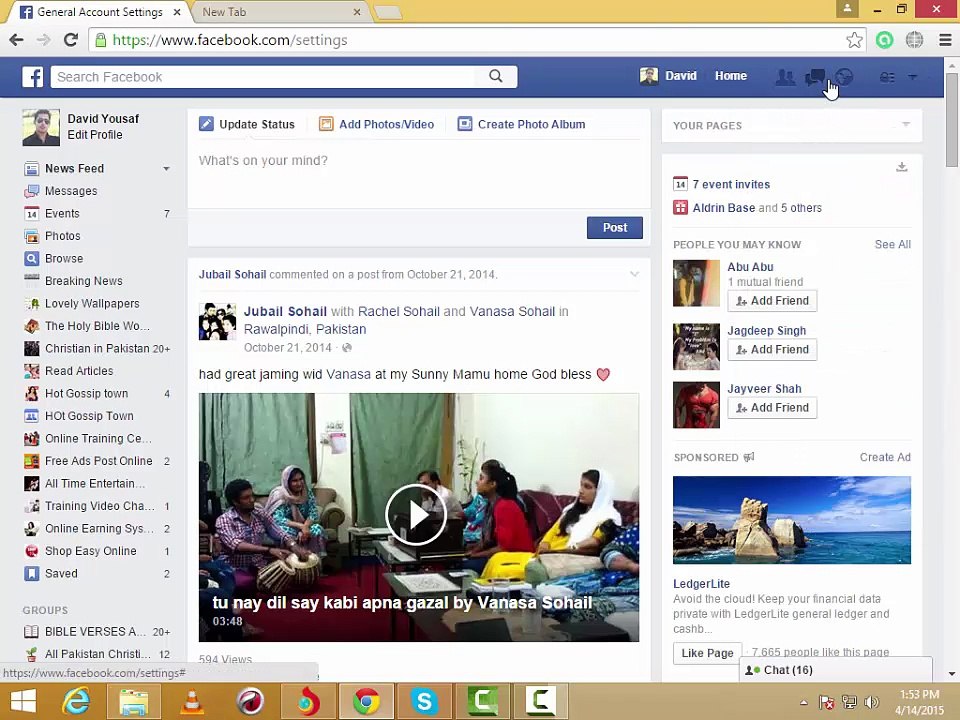Add Abu Abu as friend
Screen dimensions: 960x720
point(772,301)
